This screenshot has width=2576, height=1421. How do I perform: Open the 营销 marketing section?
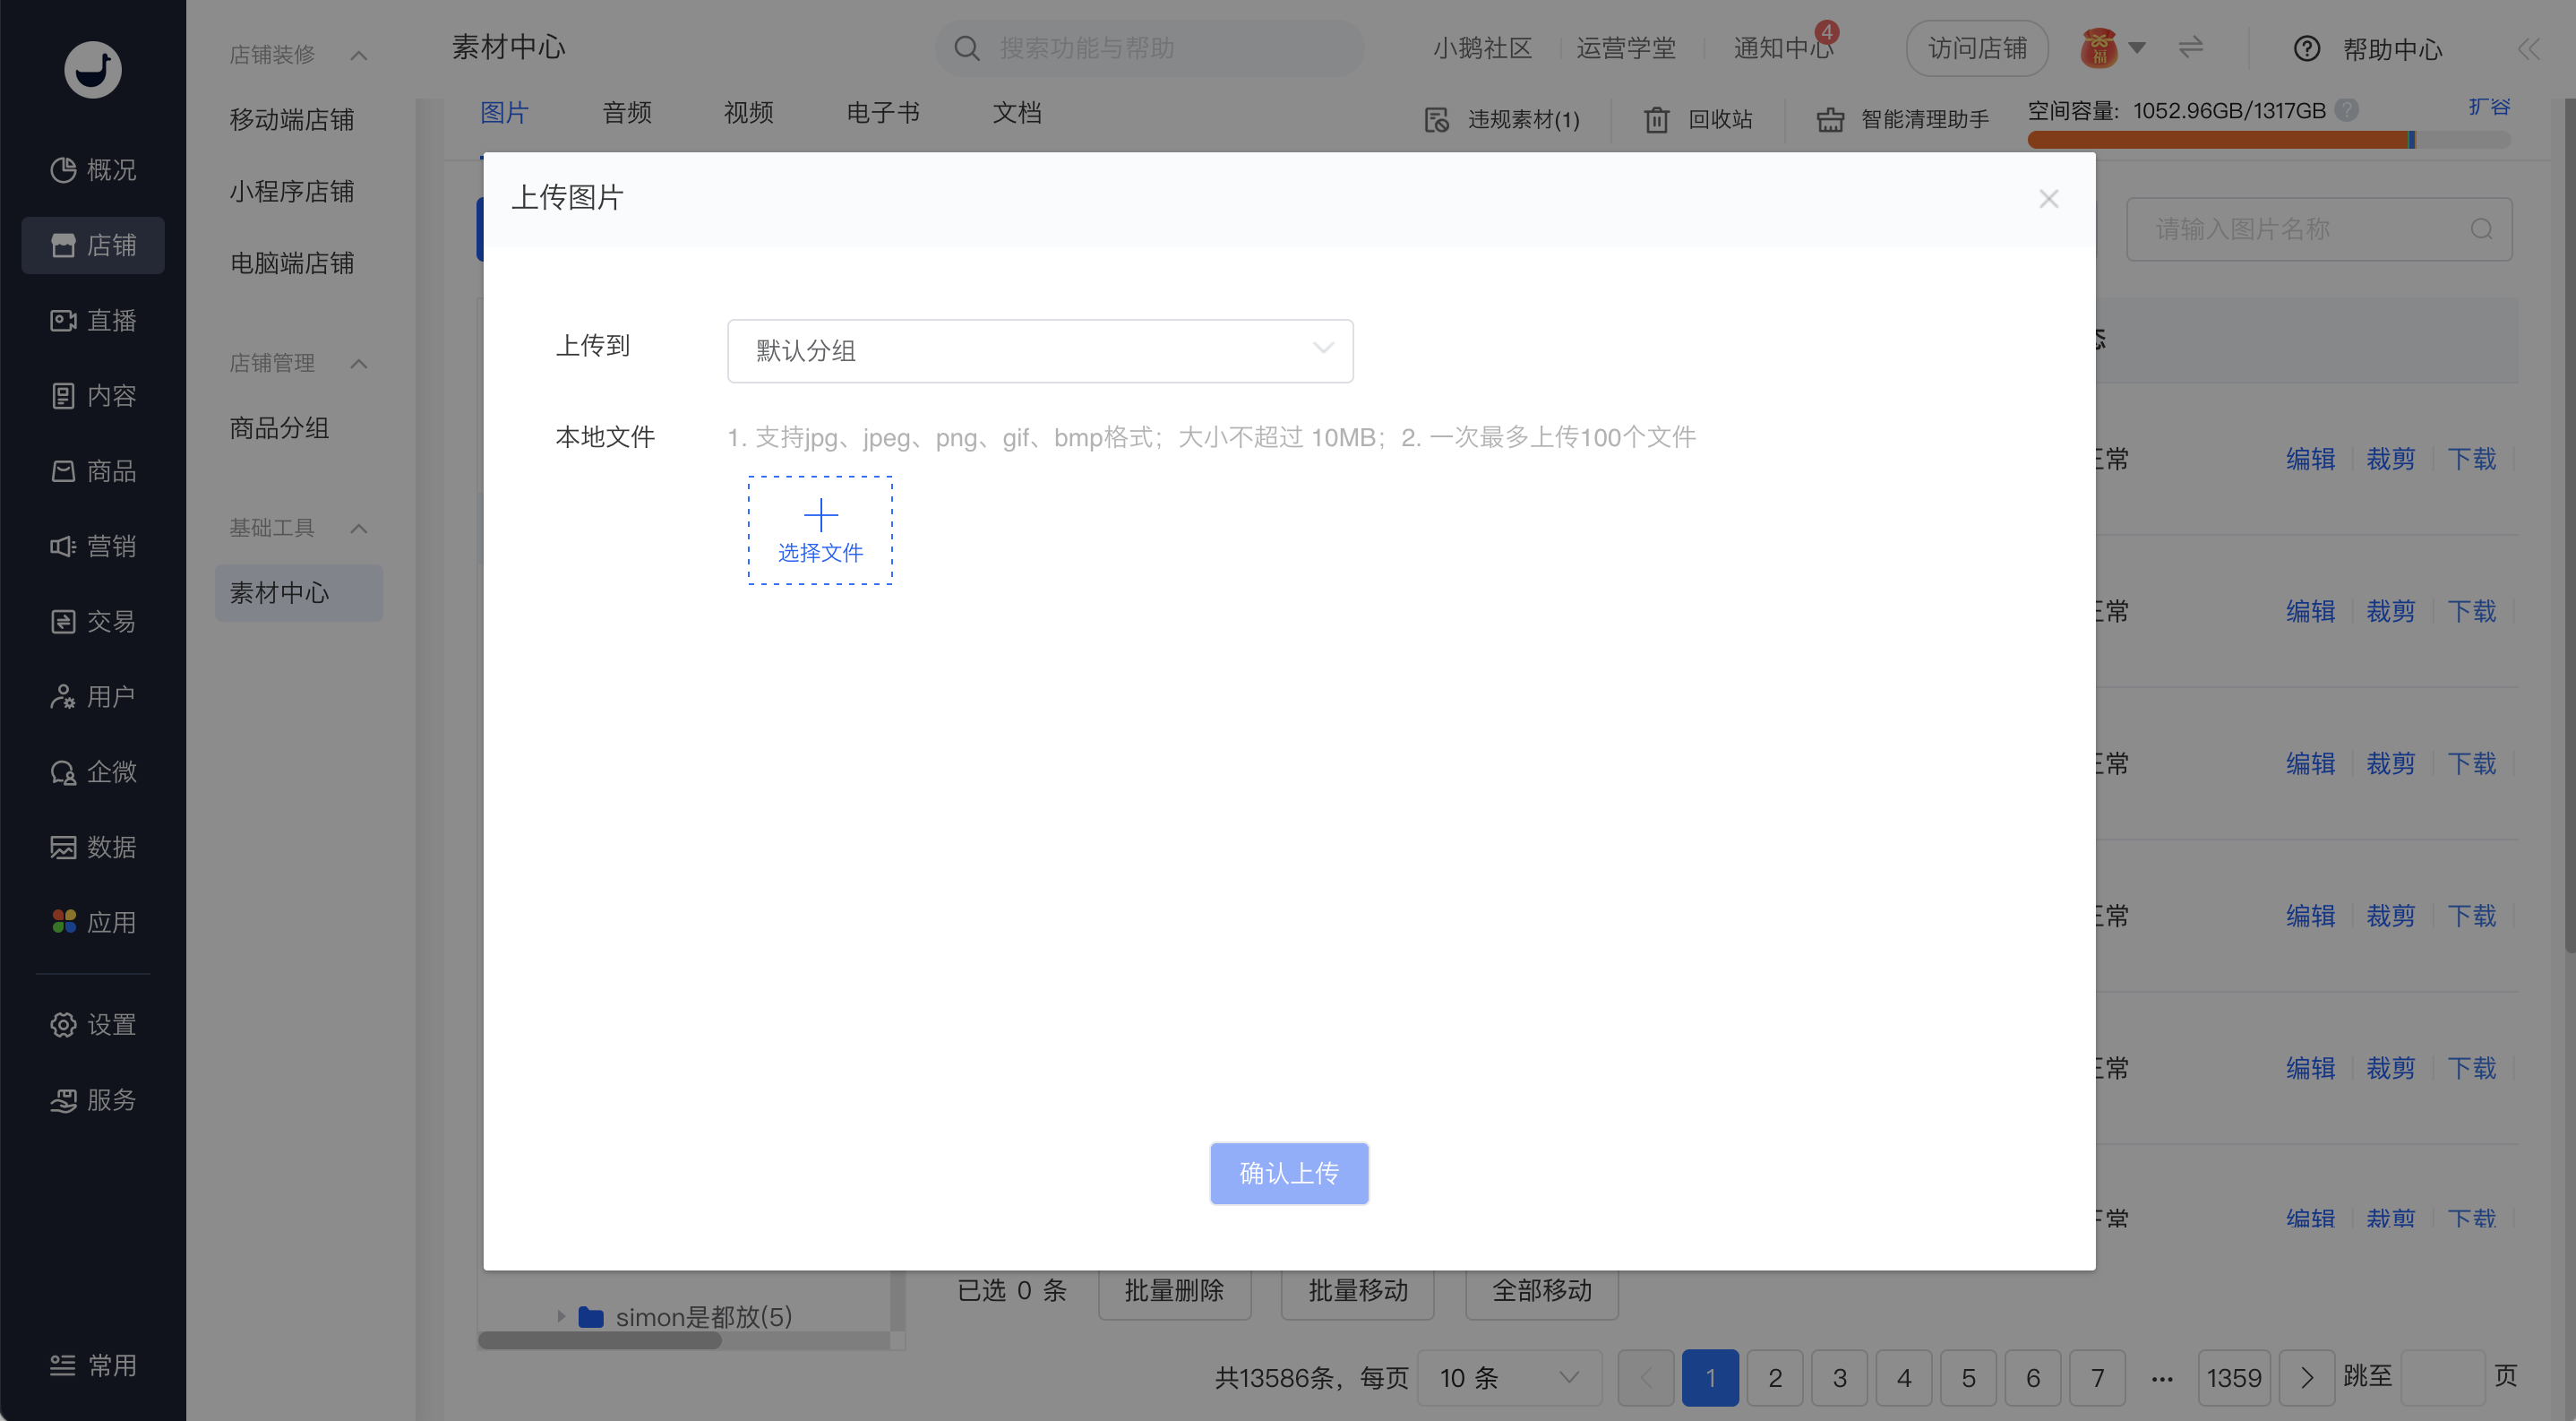[x=93, y=546]
